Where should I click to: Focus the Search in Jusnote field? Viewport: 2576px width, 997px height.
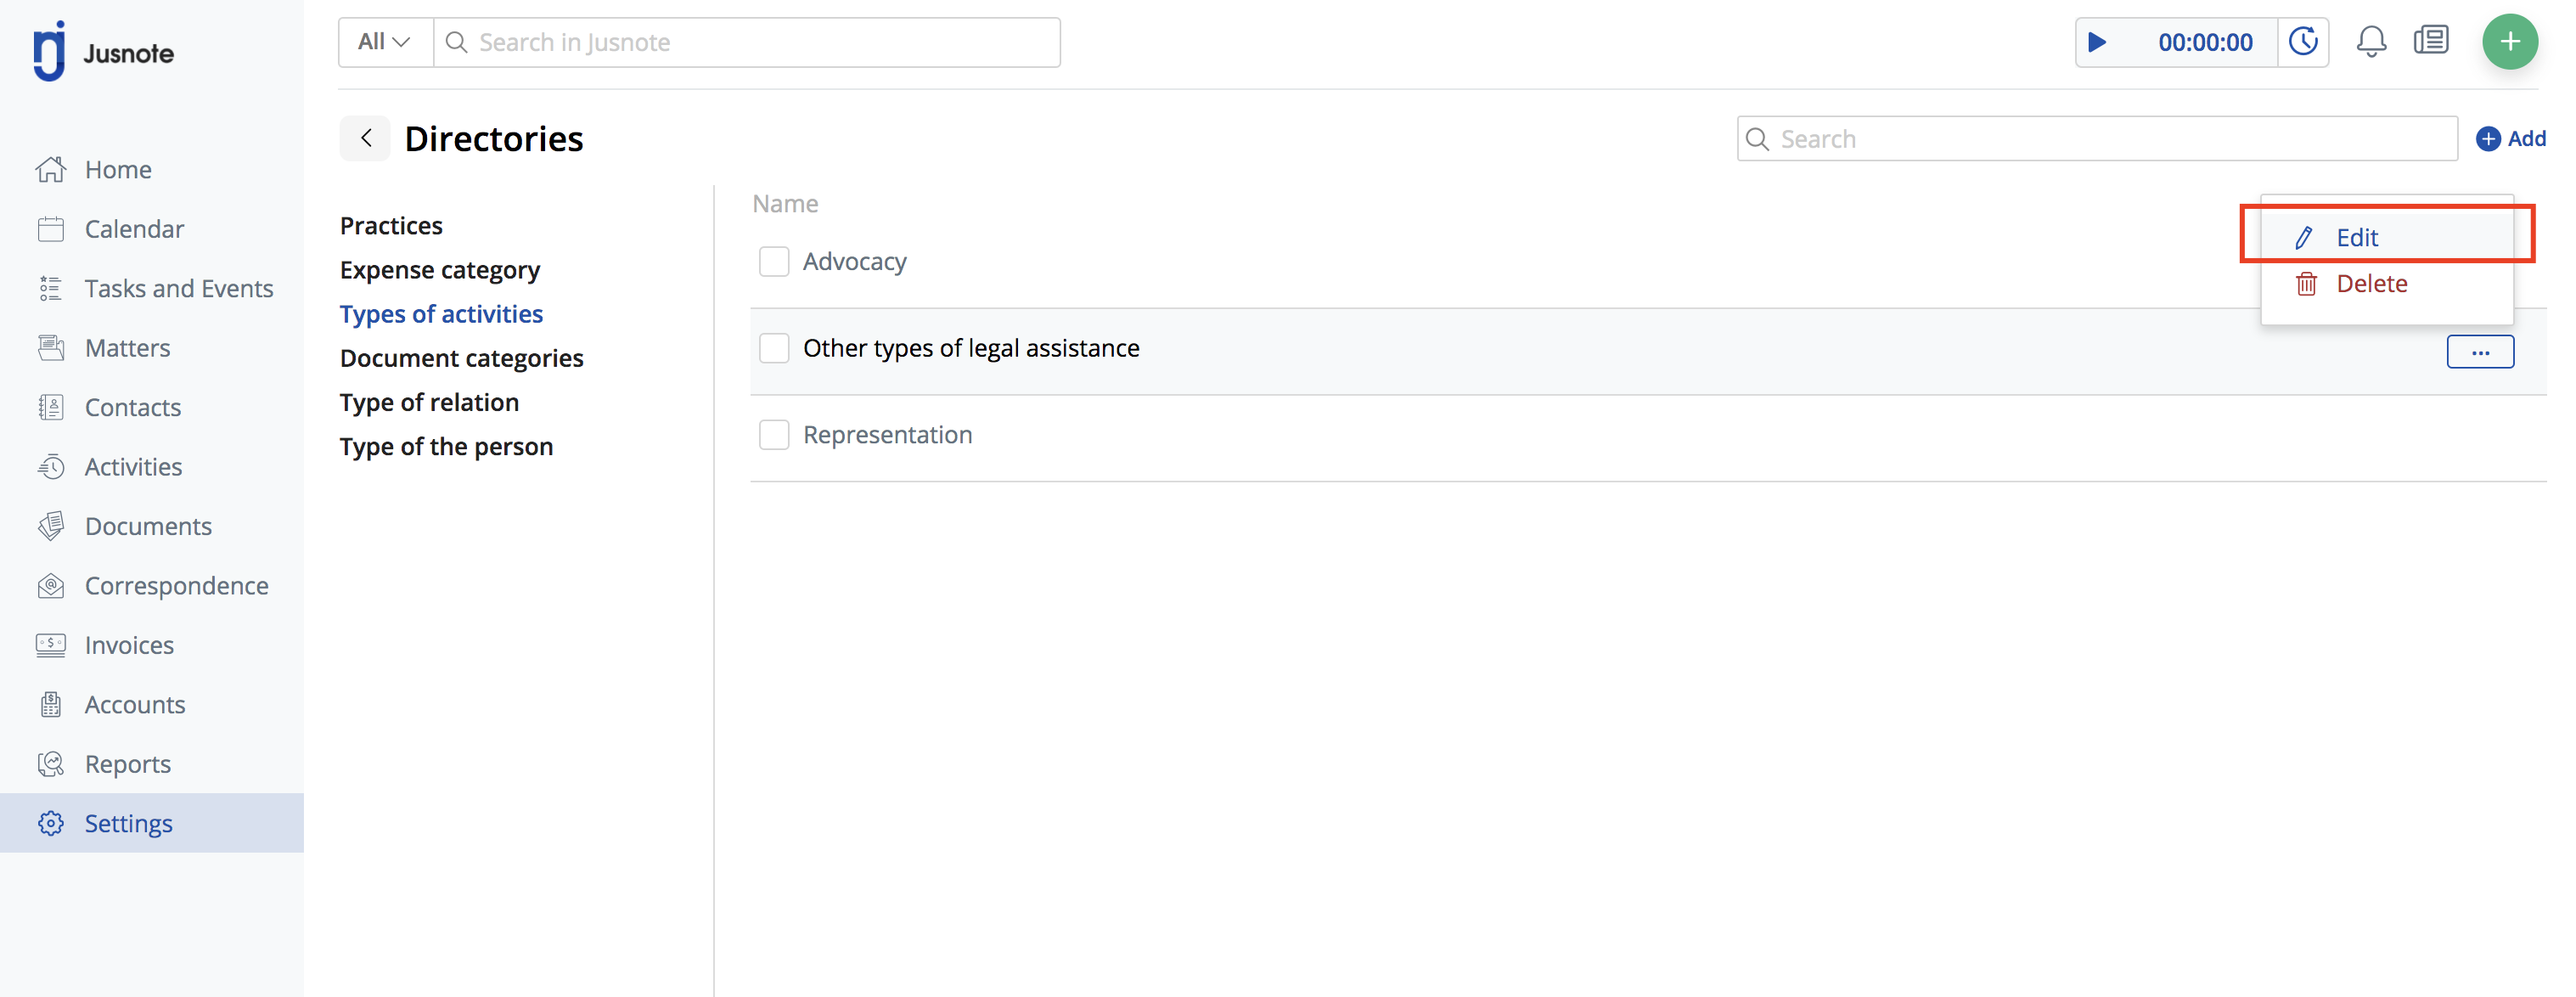tap(747, 42)
